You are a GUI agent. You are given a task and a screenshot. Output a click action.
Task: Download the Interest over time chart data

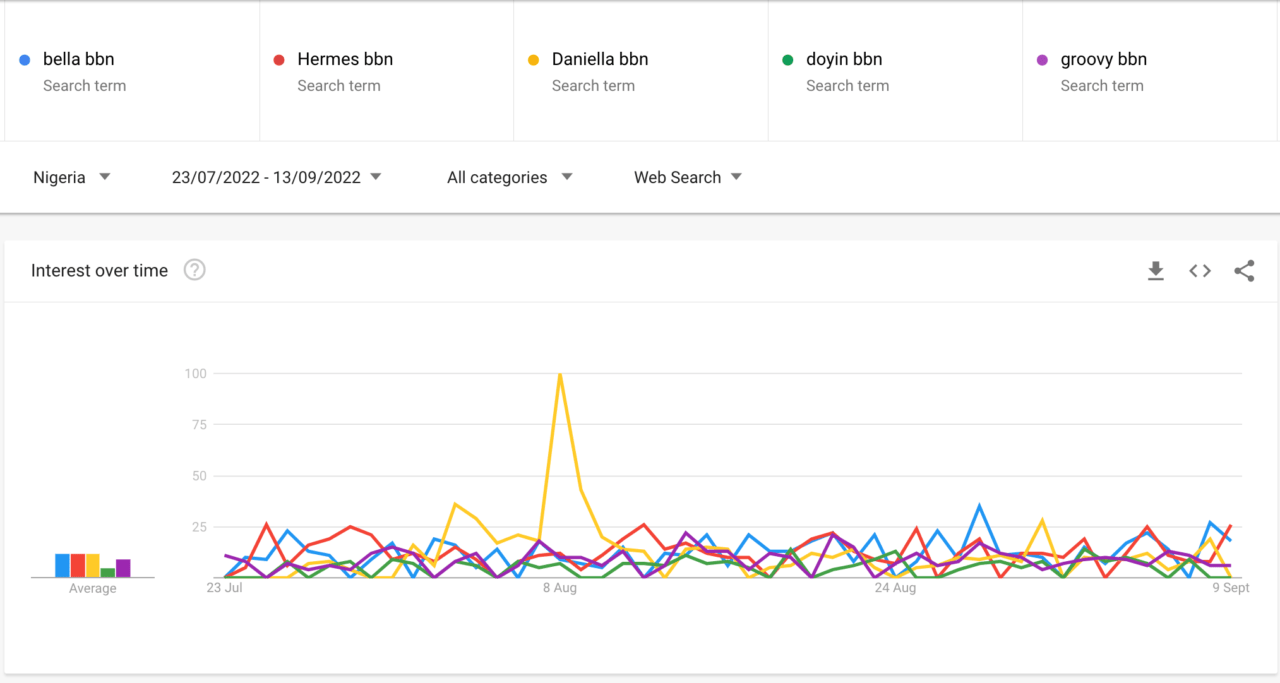1156,271
